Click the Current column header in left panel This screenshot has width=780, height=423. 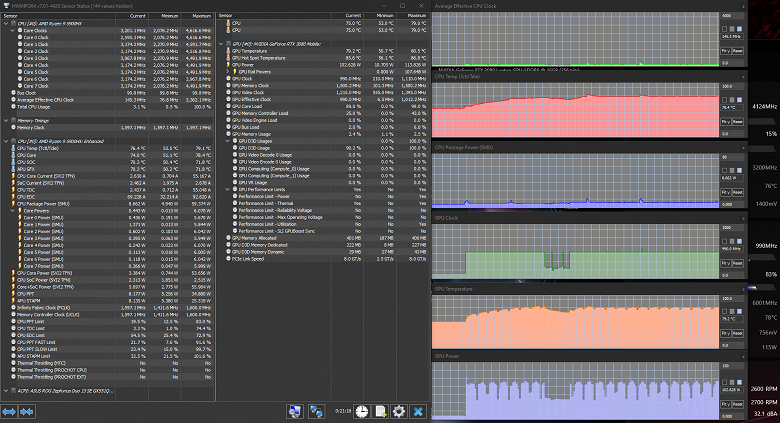[x=137, y=17]
